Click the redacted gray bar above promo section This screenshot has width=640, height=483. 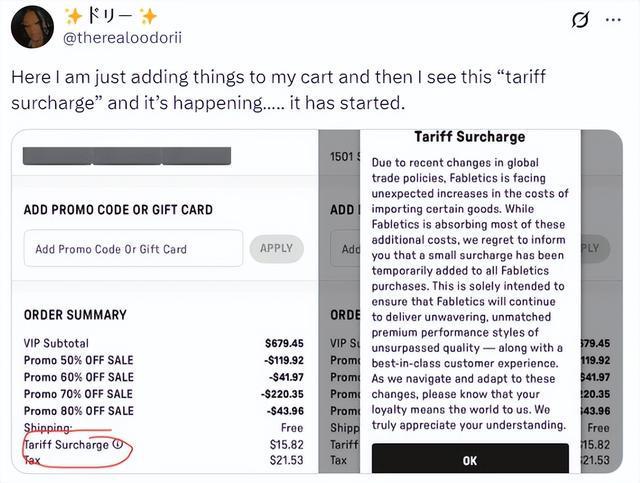(x=127, y=156)
